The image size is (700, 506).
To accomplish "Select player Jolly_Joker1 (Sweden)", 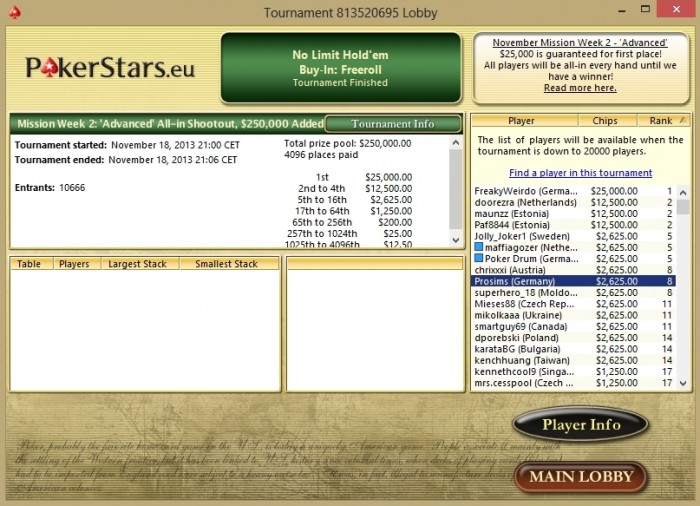I will 573,236.
